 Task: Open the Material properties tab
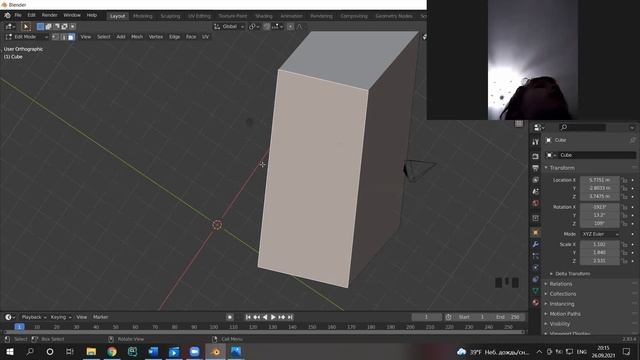(536, 302)
